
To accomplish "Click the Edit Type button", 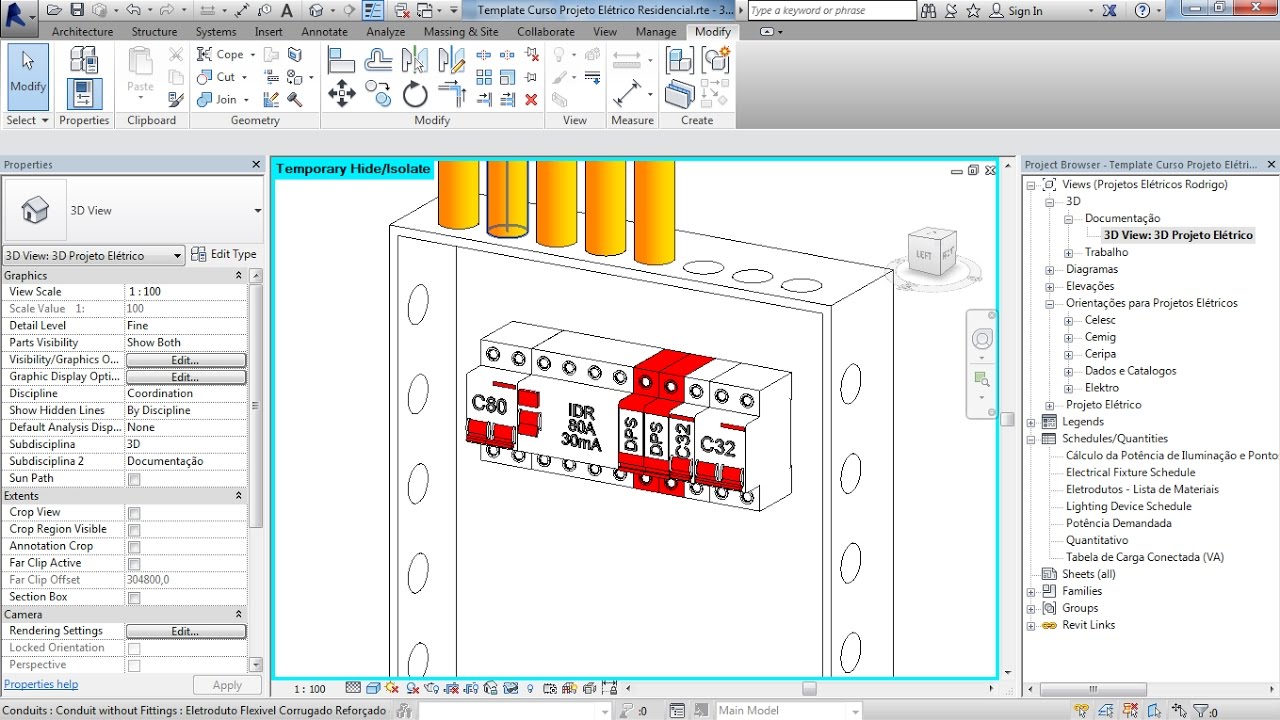I will (x=224, y=255).
